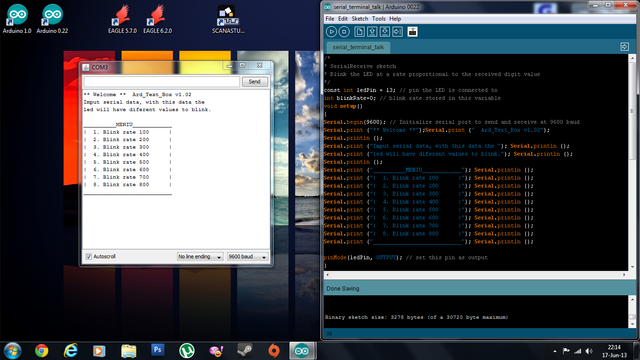Screen dimensions: 640x360
Task: Open uTorrent from the taskbar
Action: click(x=187, y=351)
